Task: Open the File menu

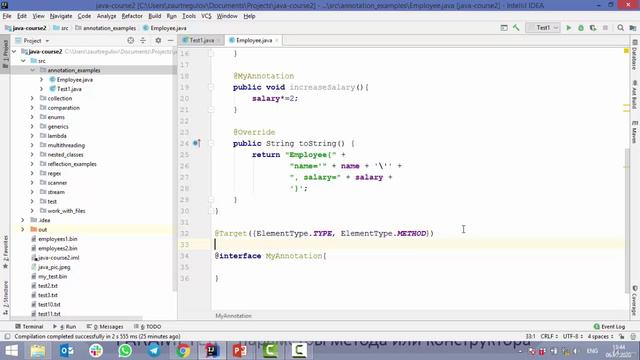Action: (7, 16)
